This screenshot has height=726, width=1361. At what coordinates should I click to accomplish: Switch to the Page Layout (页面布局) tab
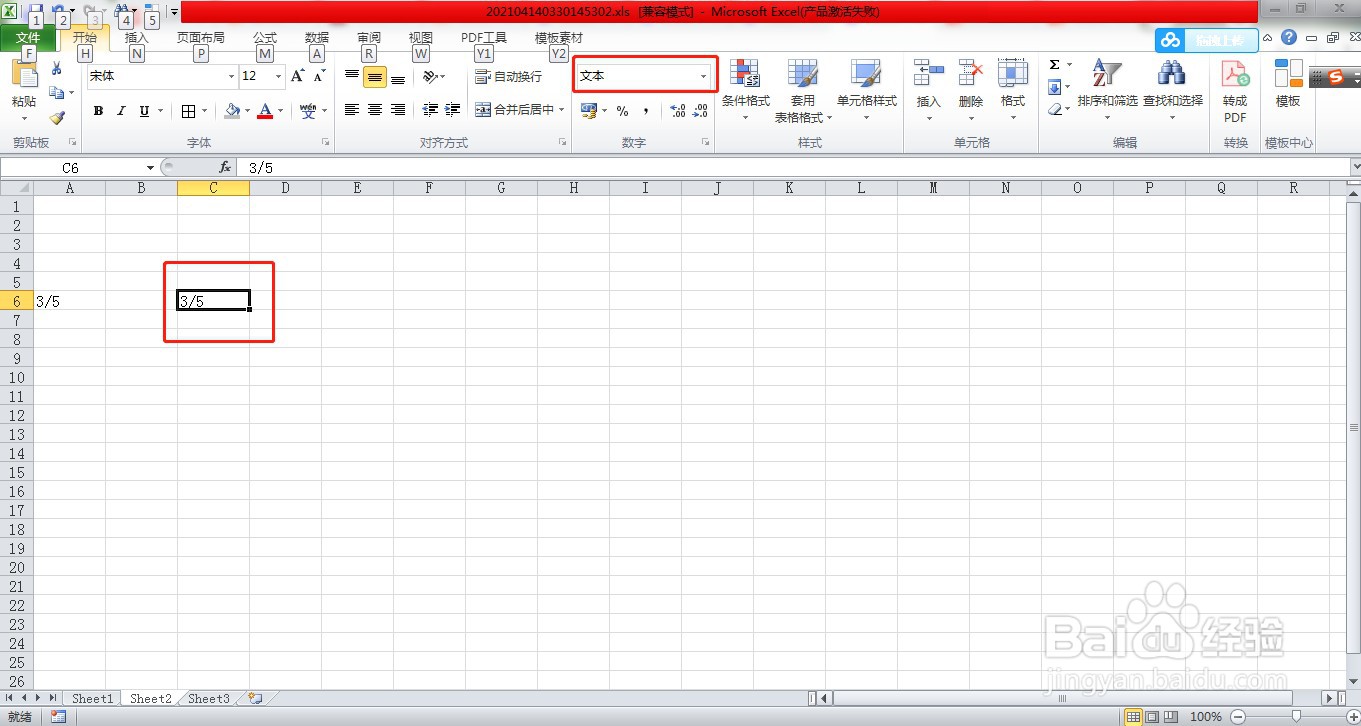pyautogui.click(x=200, y=38)
